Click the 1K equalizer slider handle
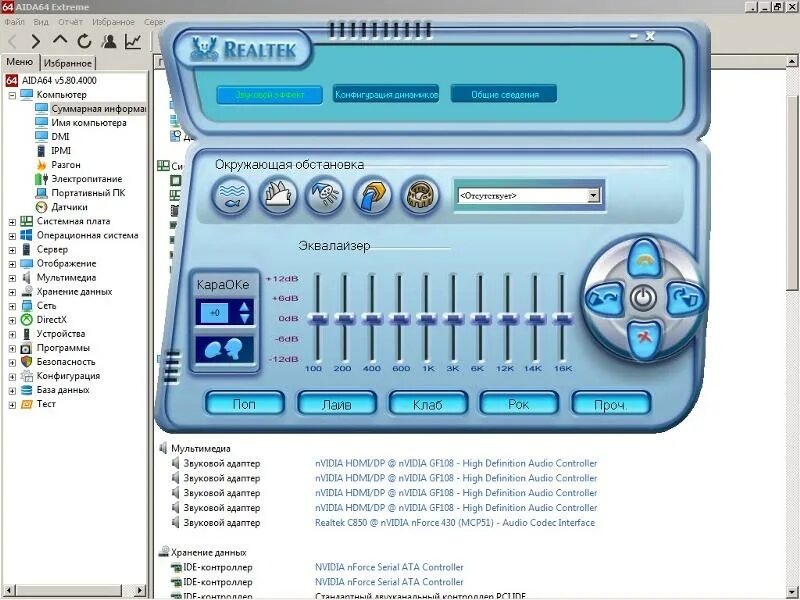 point(426,319)
